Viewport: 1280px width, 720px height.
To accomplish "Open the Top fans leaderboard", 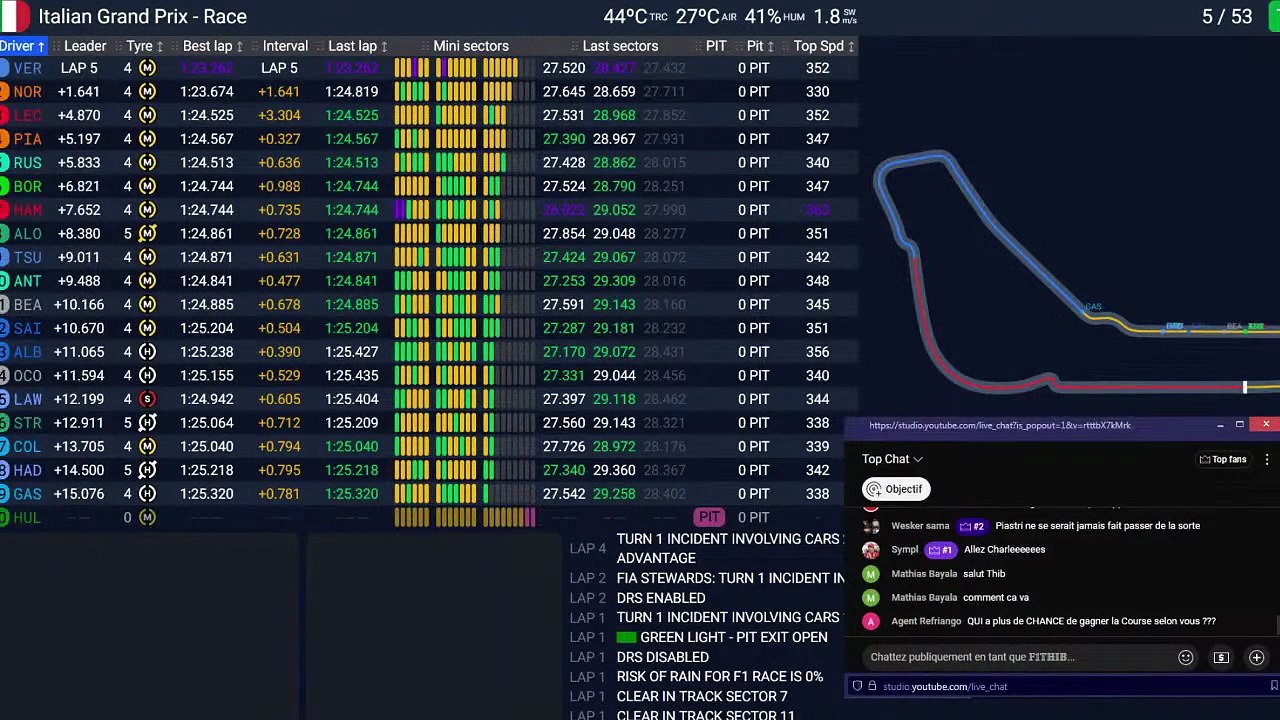I will tap(1223, 459).
